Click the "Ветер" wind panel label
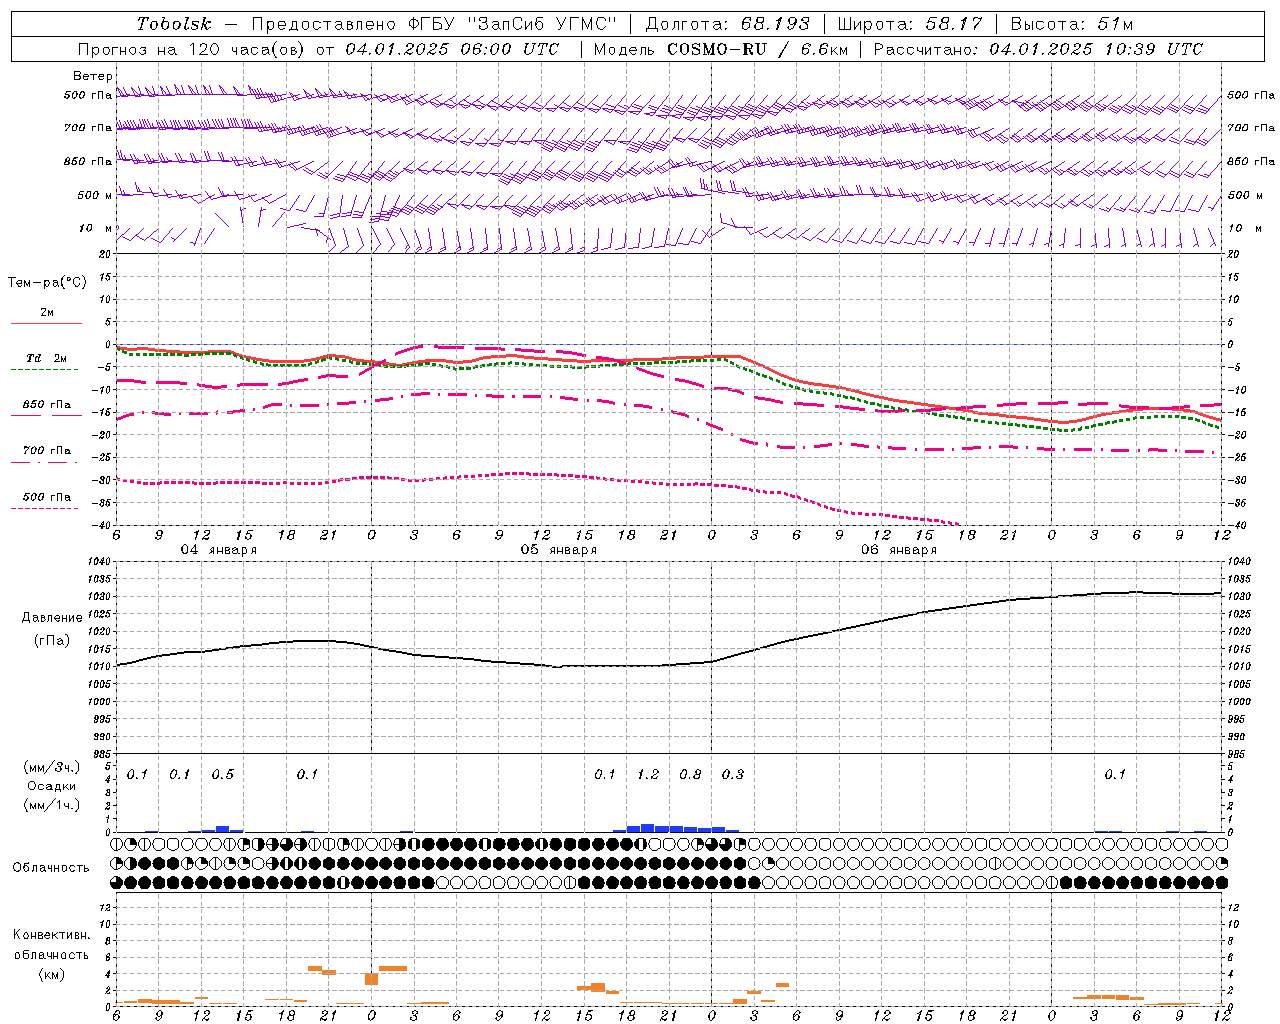Image resolution: width=1280 pixels, height=1024 pixels. (x=93, y=76)
